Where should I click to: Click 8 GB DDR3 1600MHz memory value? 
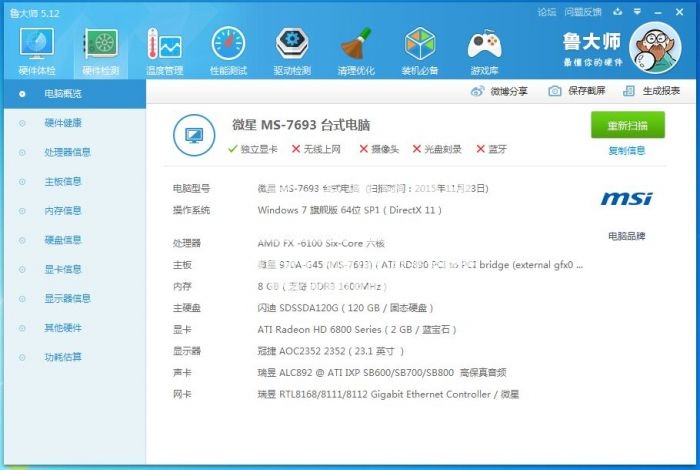(x=322, y=287)
